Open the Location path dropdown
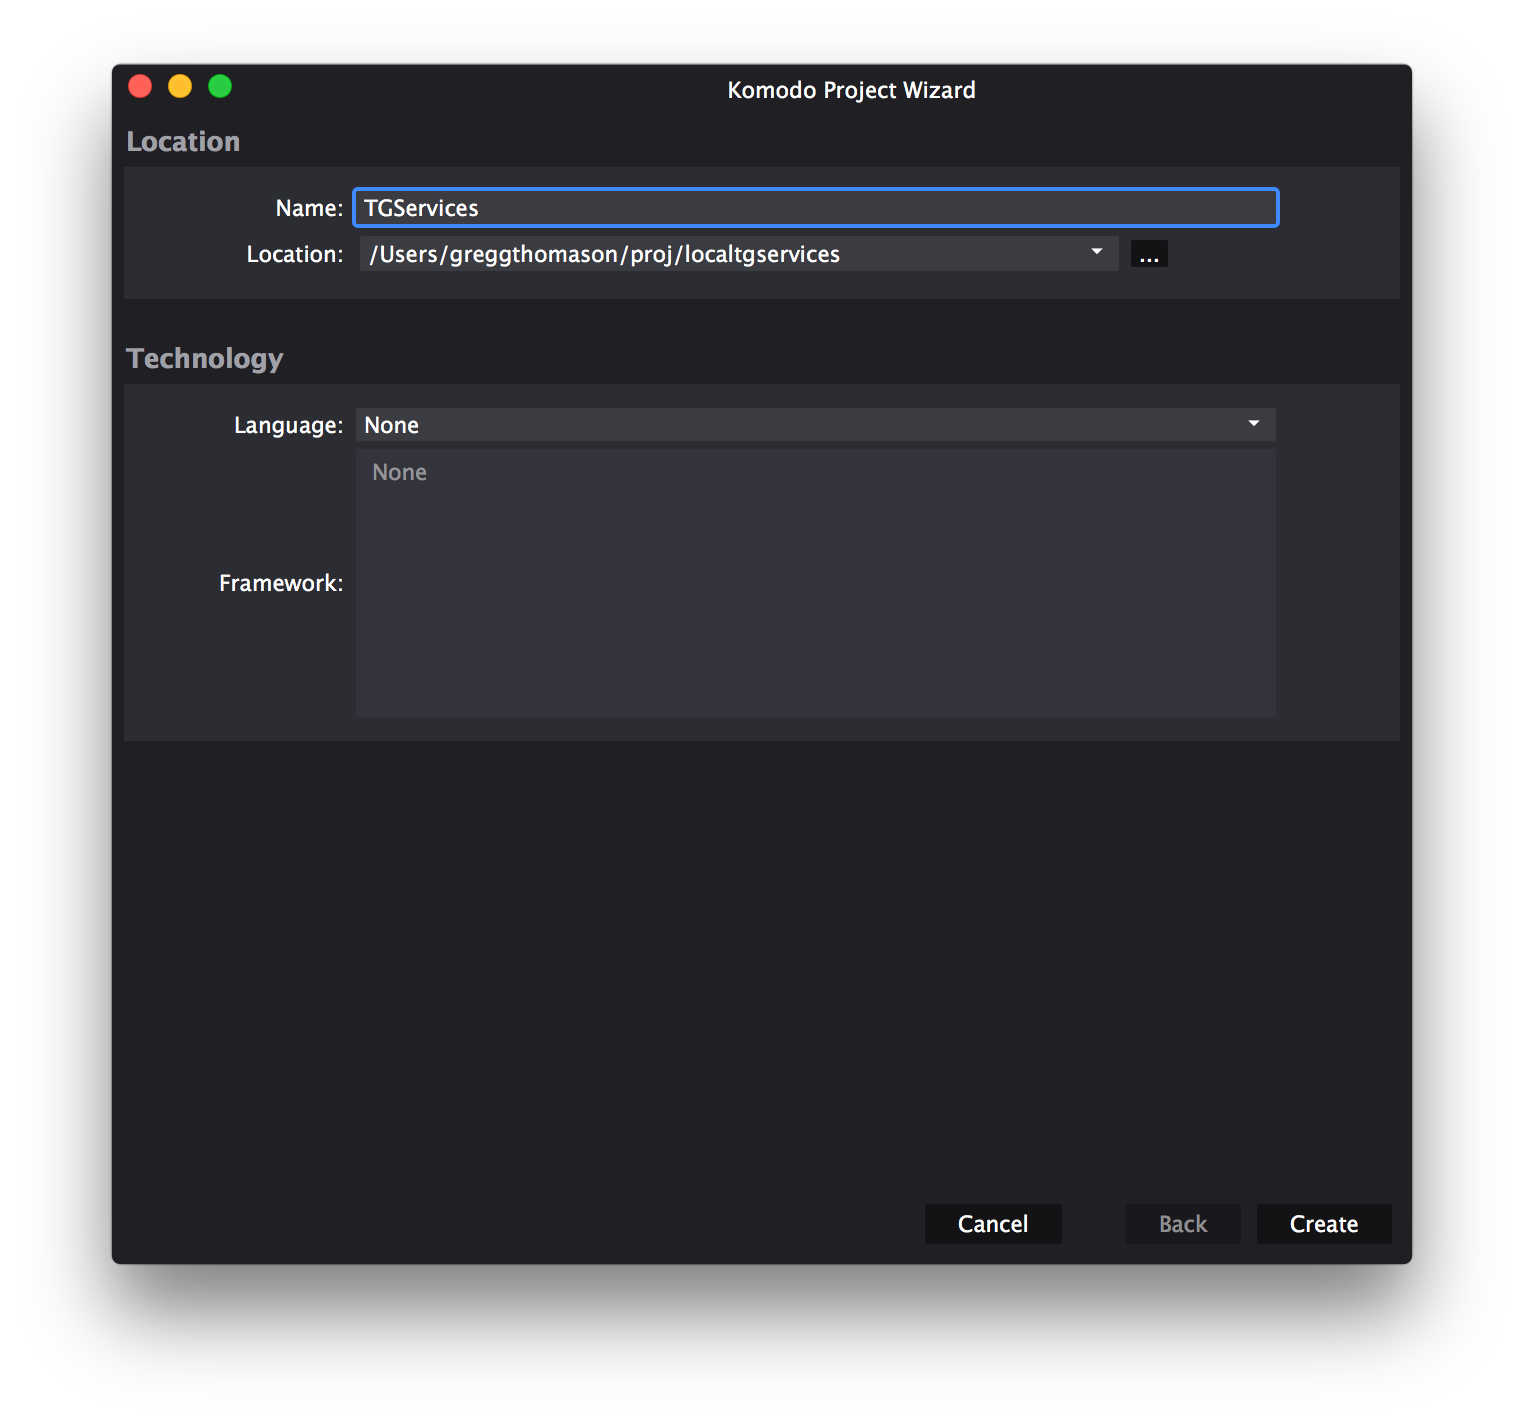Image resolution: width=1524 pixels, height=1424 pixels. (1097, 252)
